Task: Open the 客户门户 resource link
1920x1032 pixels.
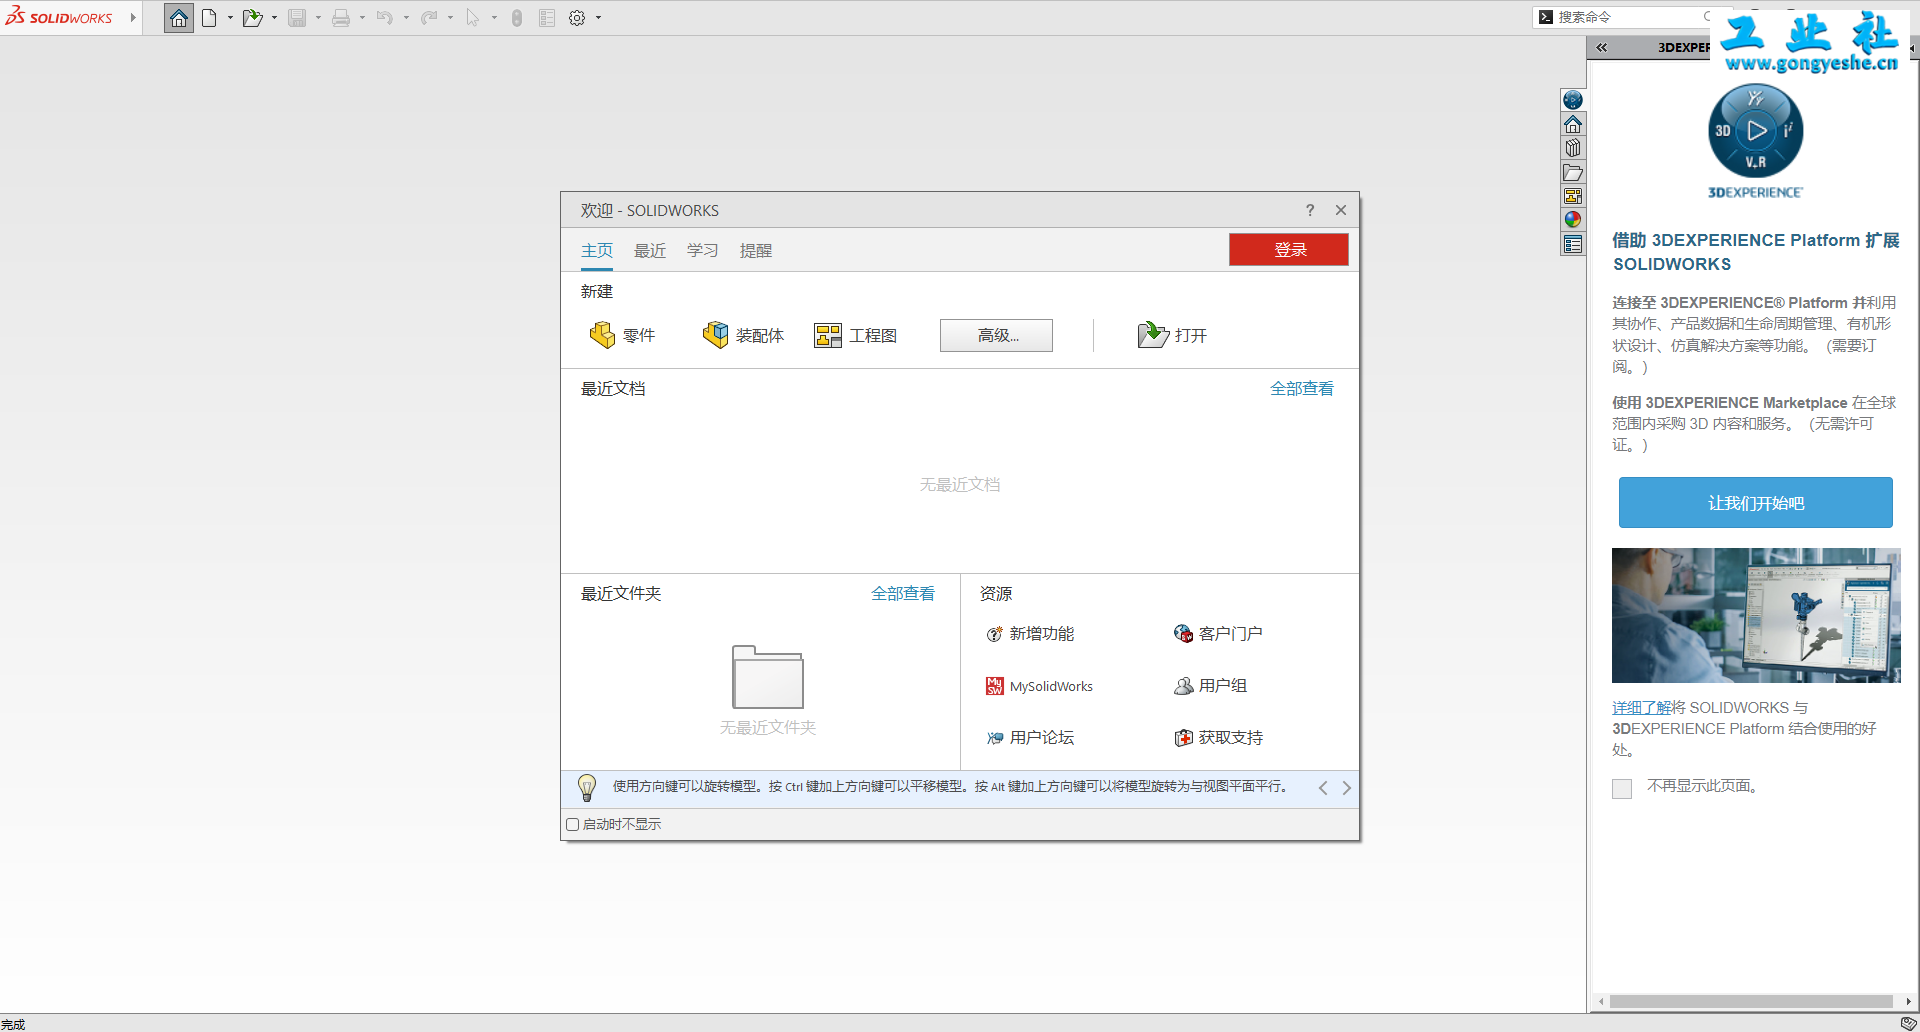Action: coord(1218,634)
